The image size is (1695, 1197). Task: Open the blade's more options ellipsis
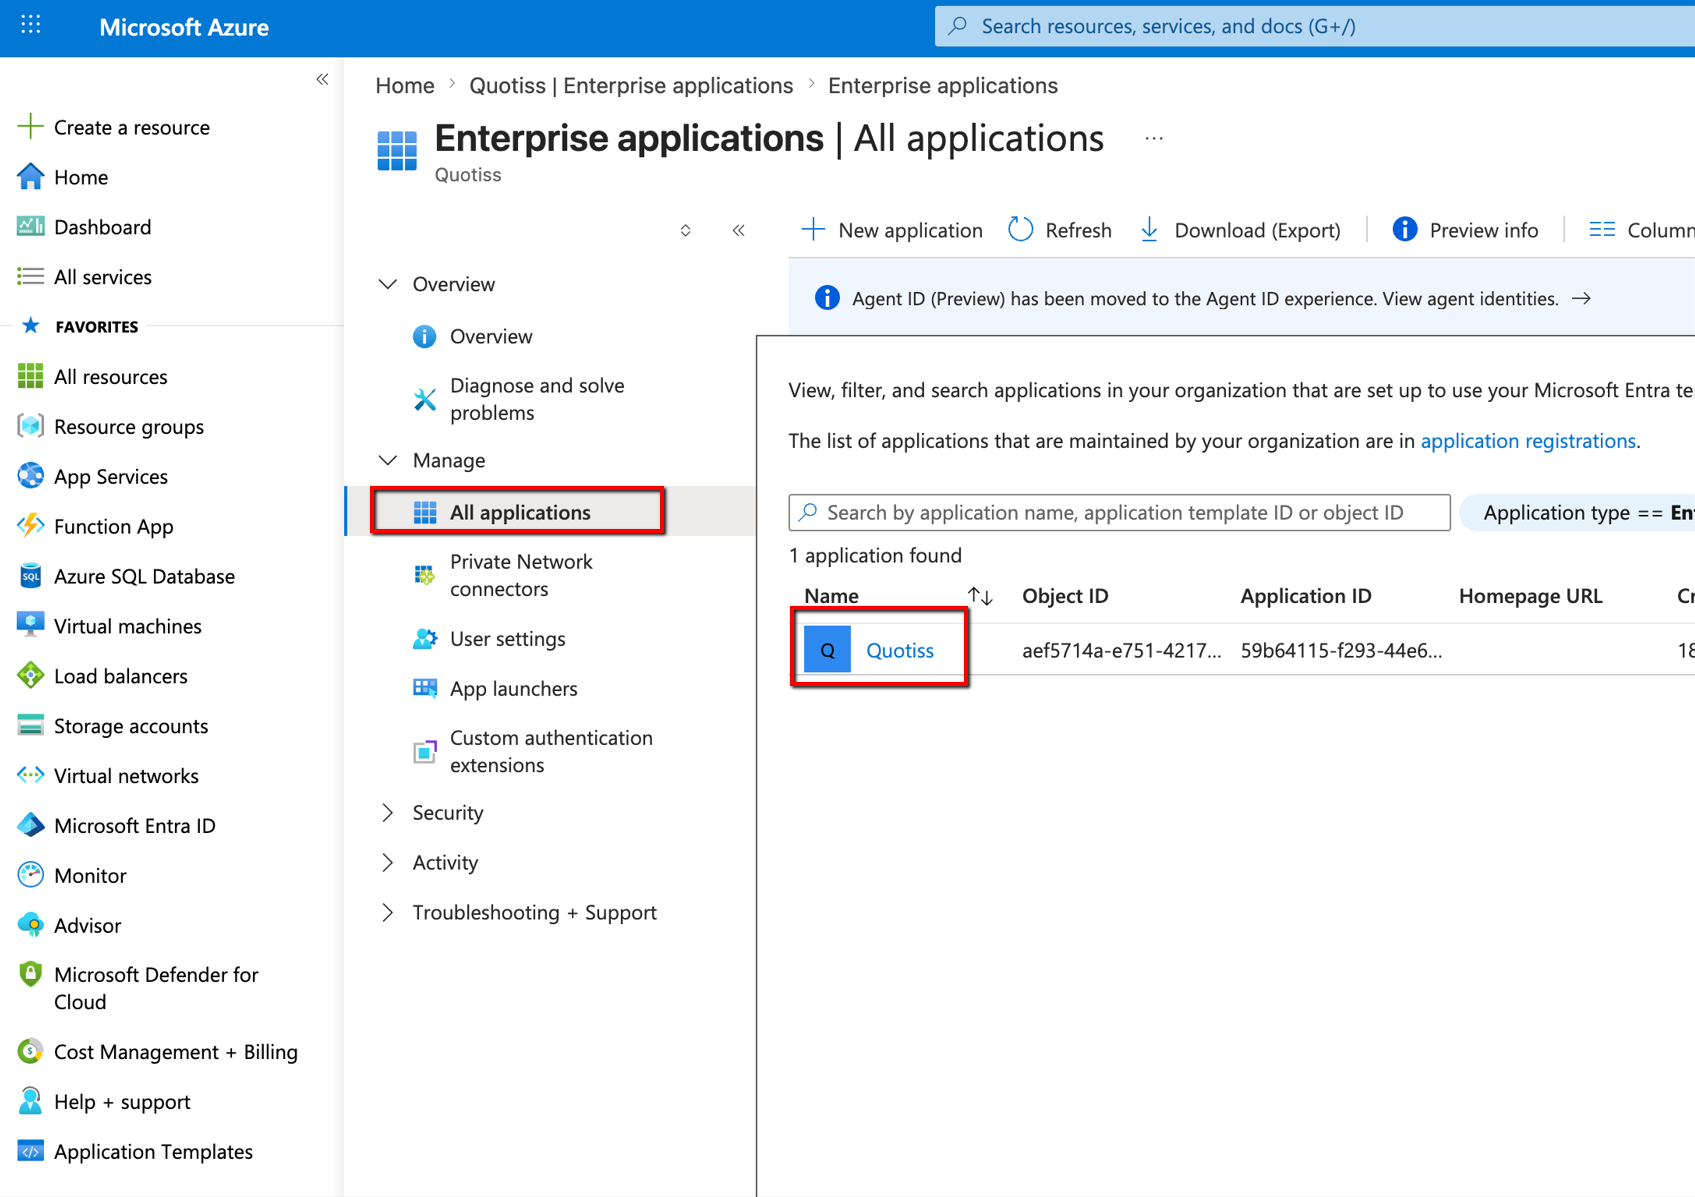1154,139
